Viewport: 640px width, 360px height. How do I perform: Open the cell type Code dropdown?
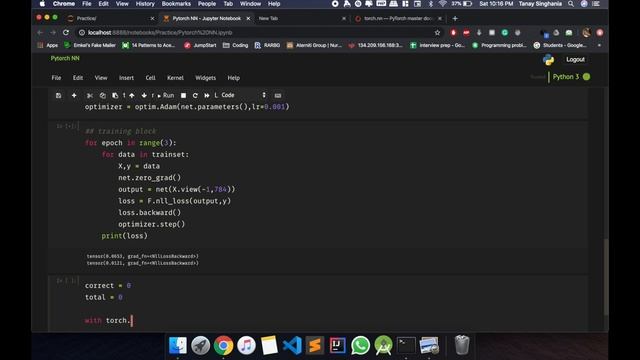tap(244, 95)
